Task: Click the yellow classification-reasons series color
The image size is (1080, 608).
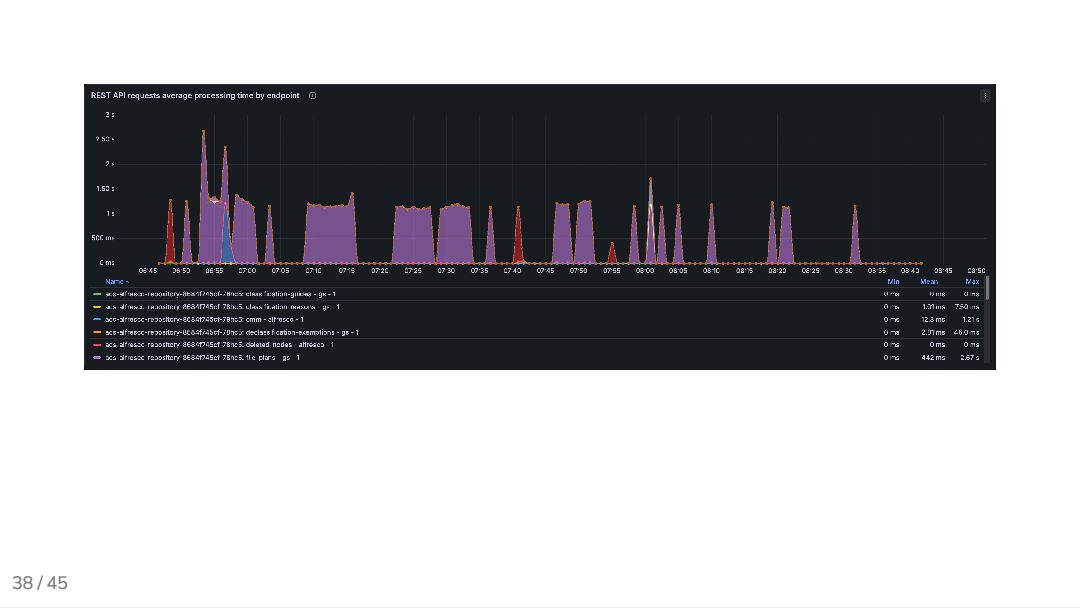Action: [x=97, y=307]
